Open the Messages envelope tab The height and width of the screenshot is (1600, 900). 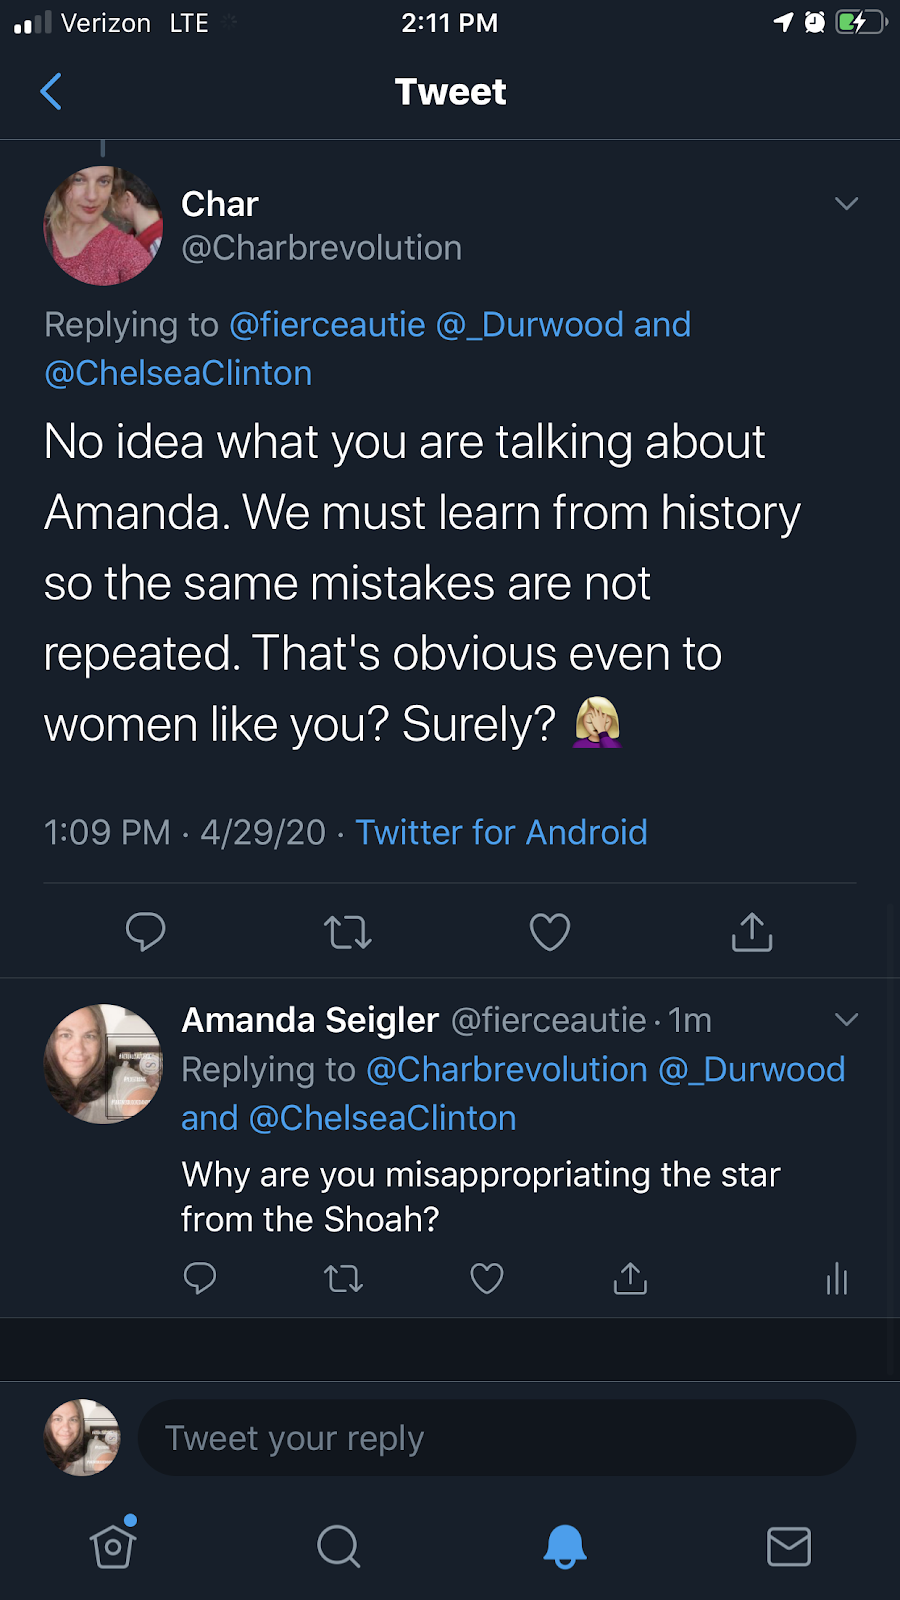(x=788, y=1546)
